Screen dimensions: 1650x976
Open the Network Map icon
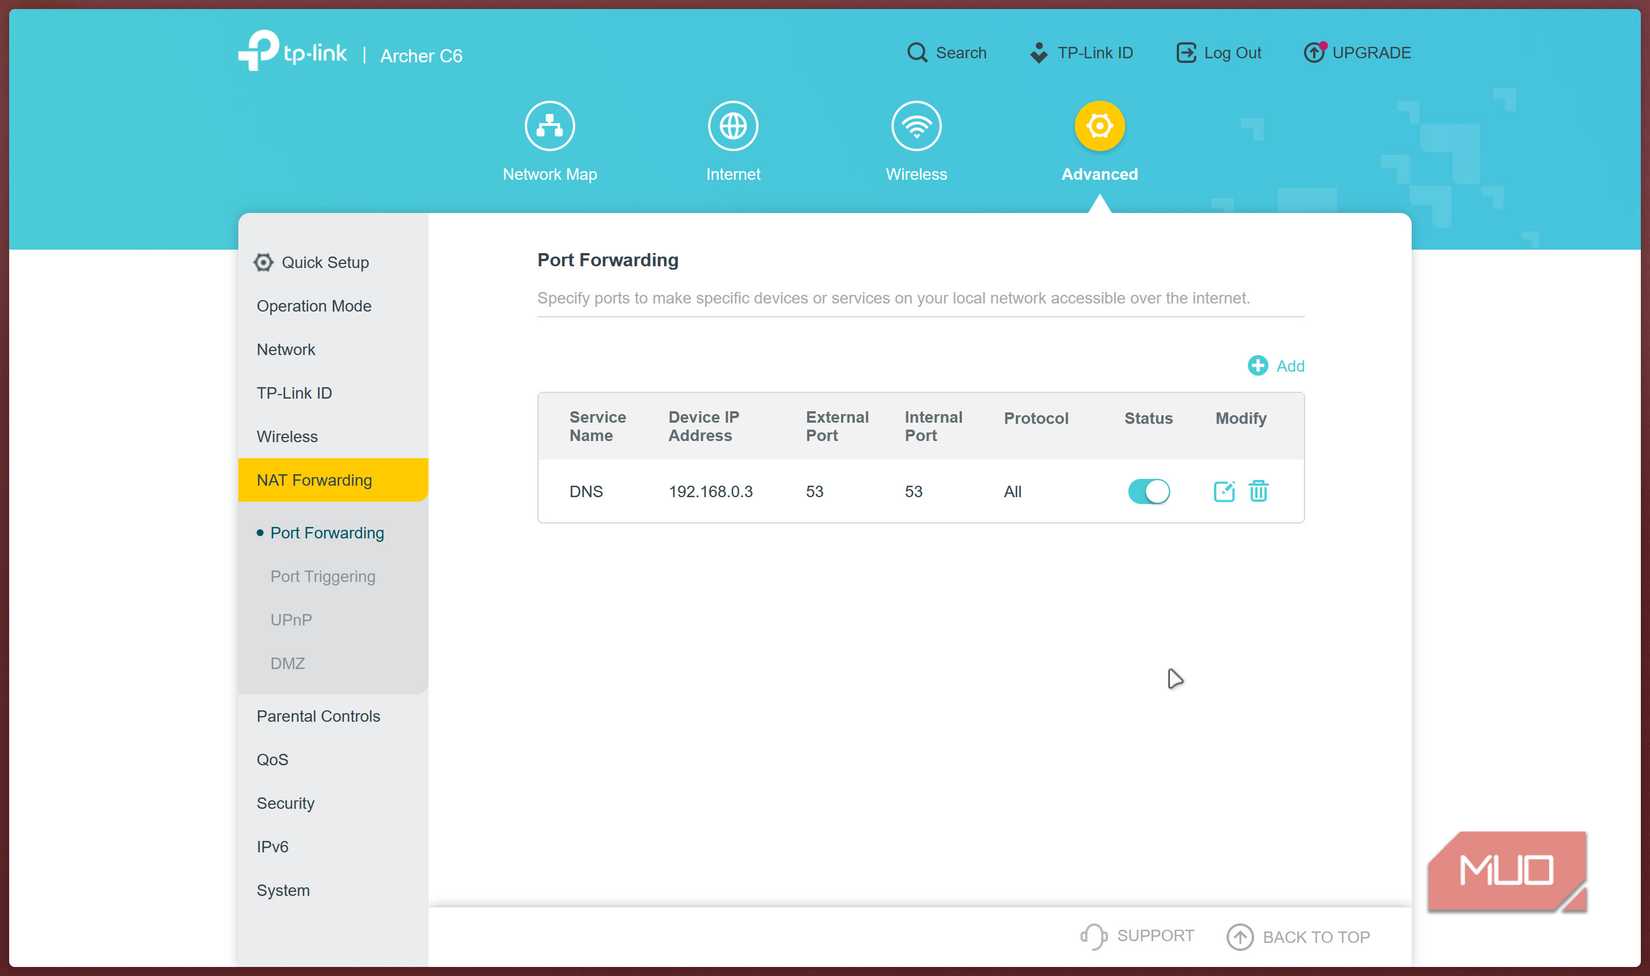point(550,126)
